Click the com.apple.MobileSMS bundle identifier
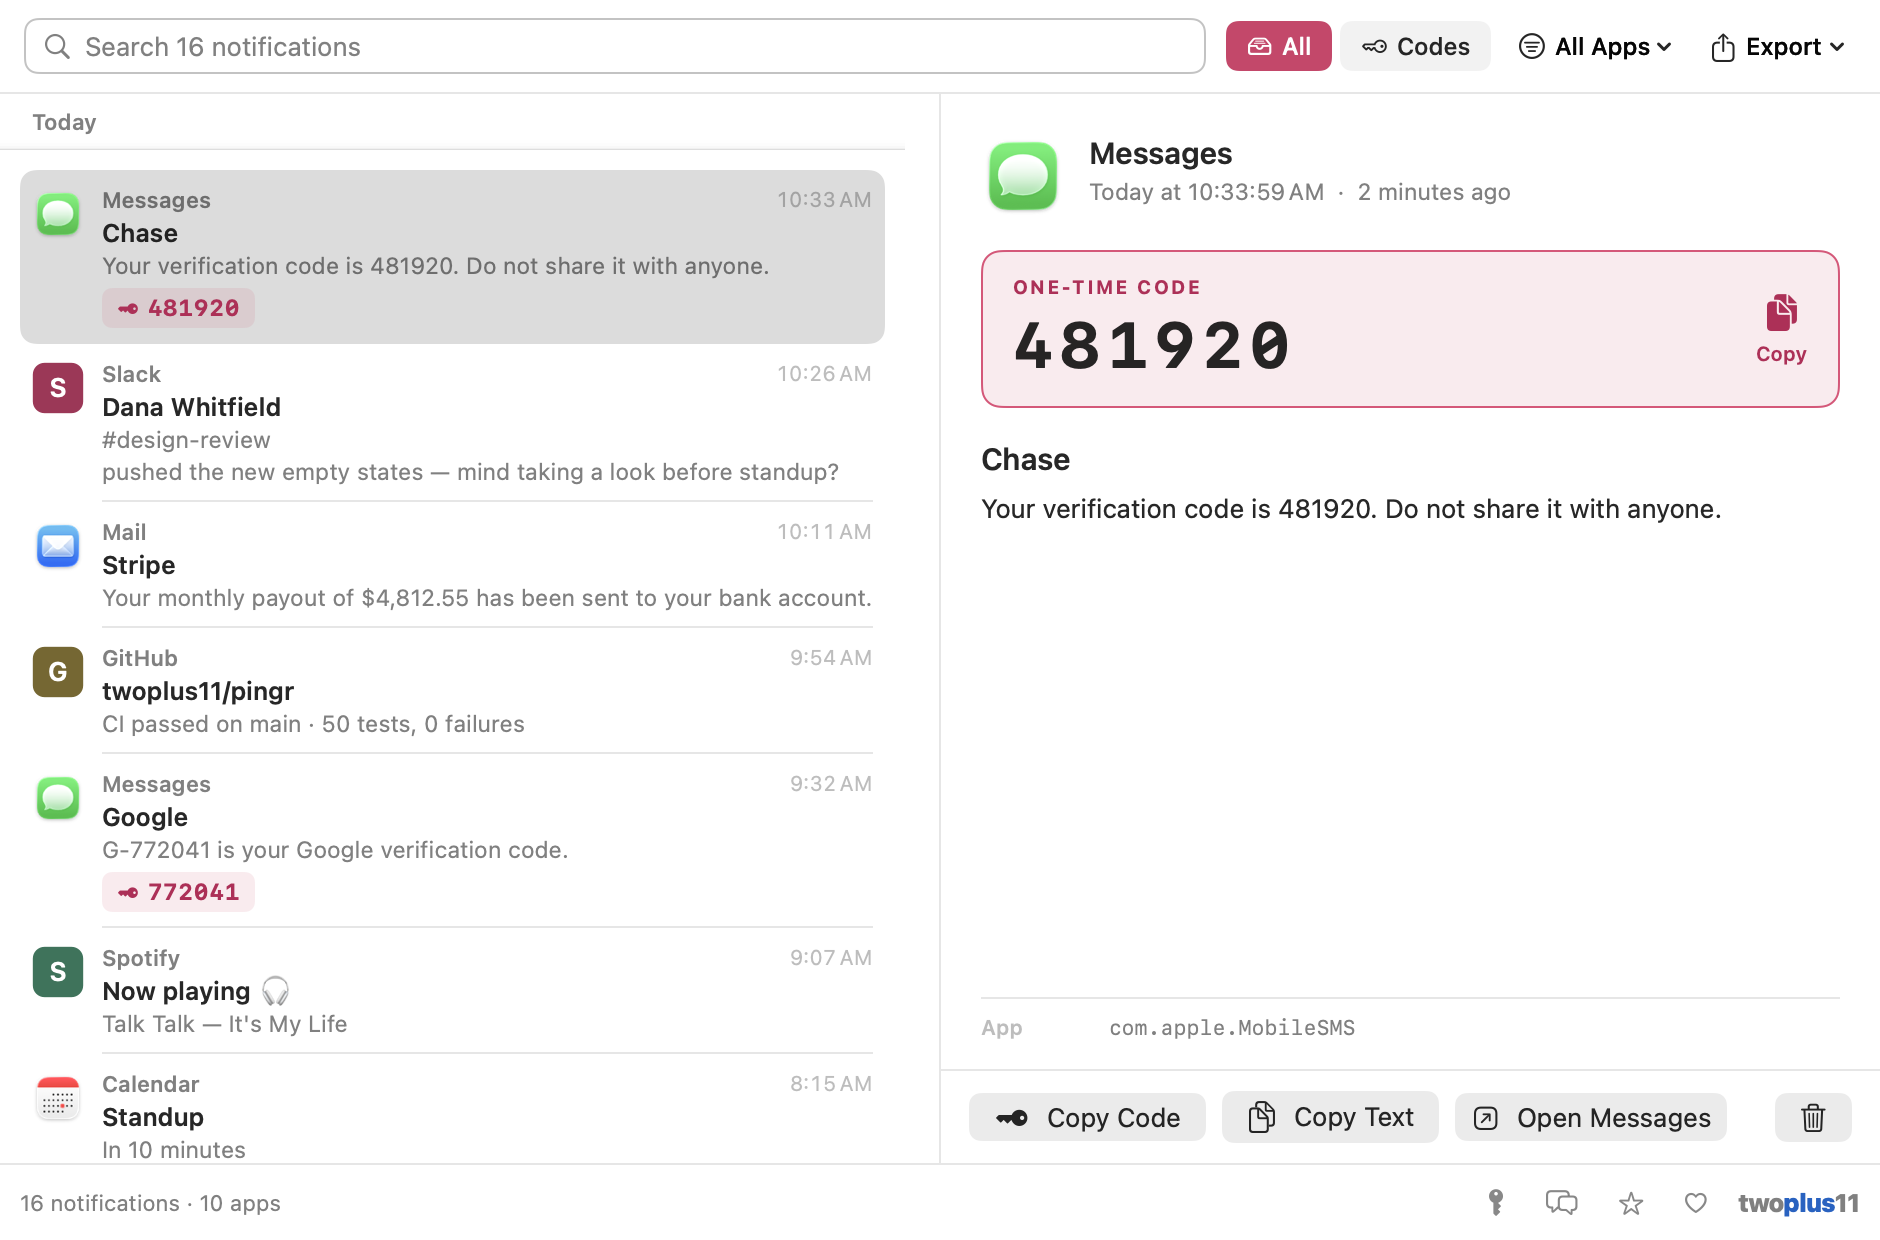The width and height of the screenshot is (1880, 1240). (x=1232, y=1028)
